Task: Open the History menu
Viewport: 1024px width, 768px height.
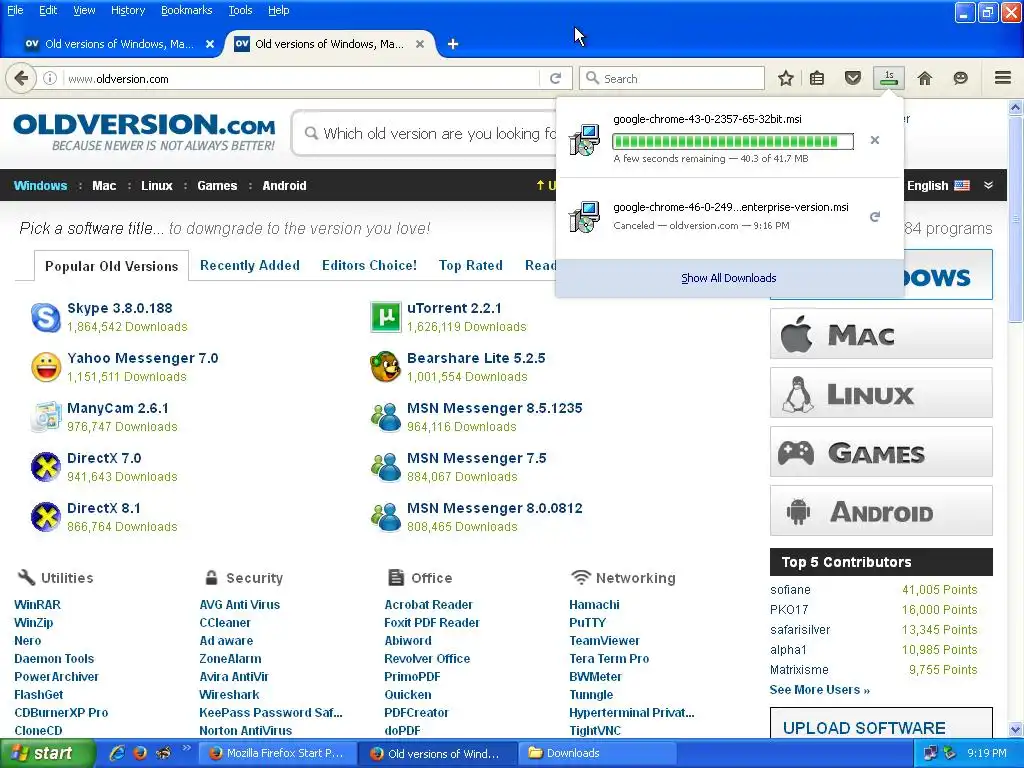Action: click(x=127, y=10)
